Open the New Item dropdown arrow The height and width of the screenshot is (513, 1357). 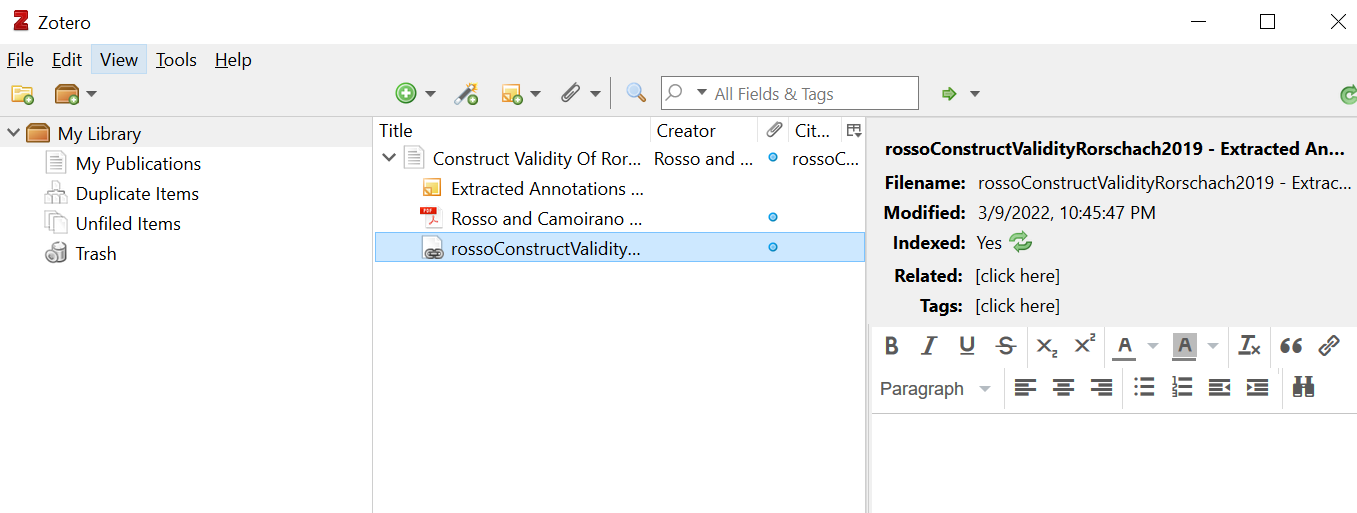[430, 94]
